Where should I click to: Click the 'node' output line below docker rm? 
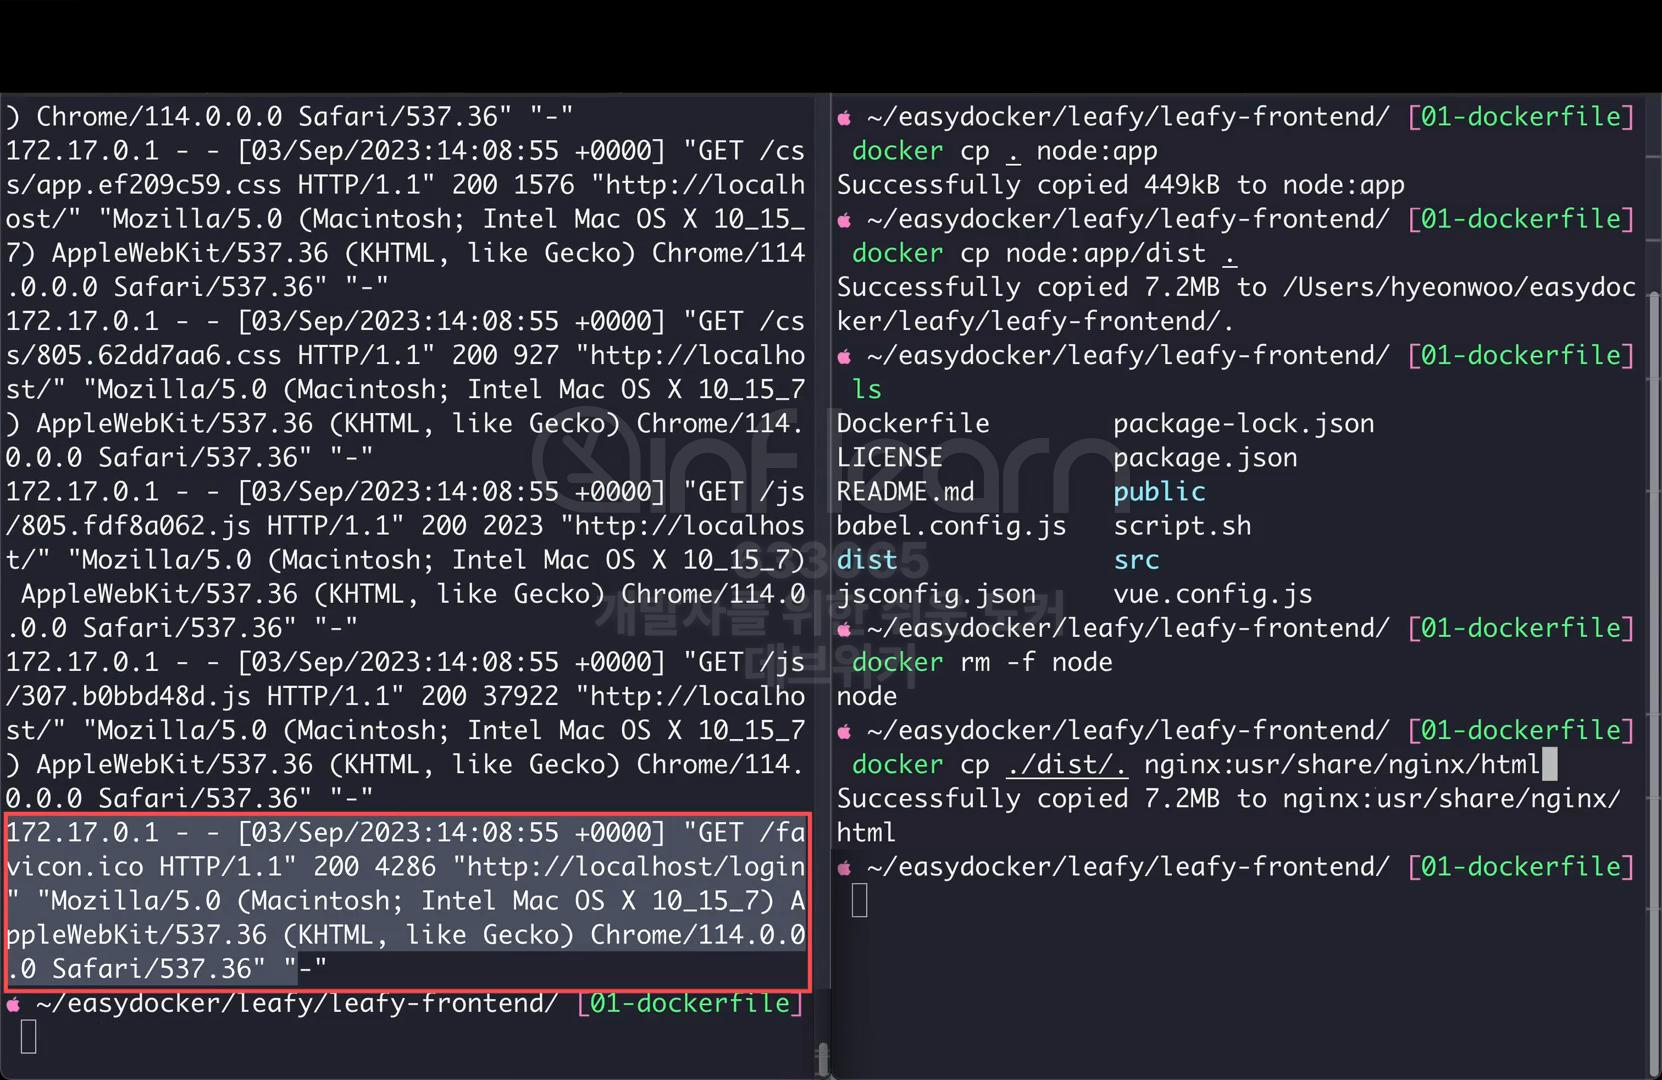tap(867, 697)
